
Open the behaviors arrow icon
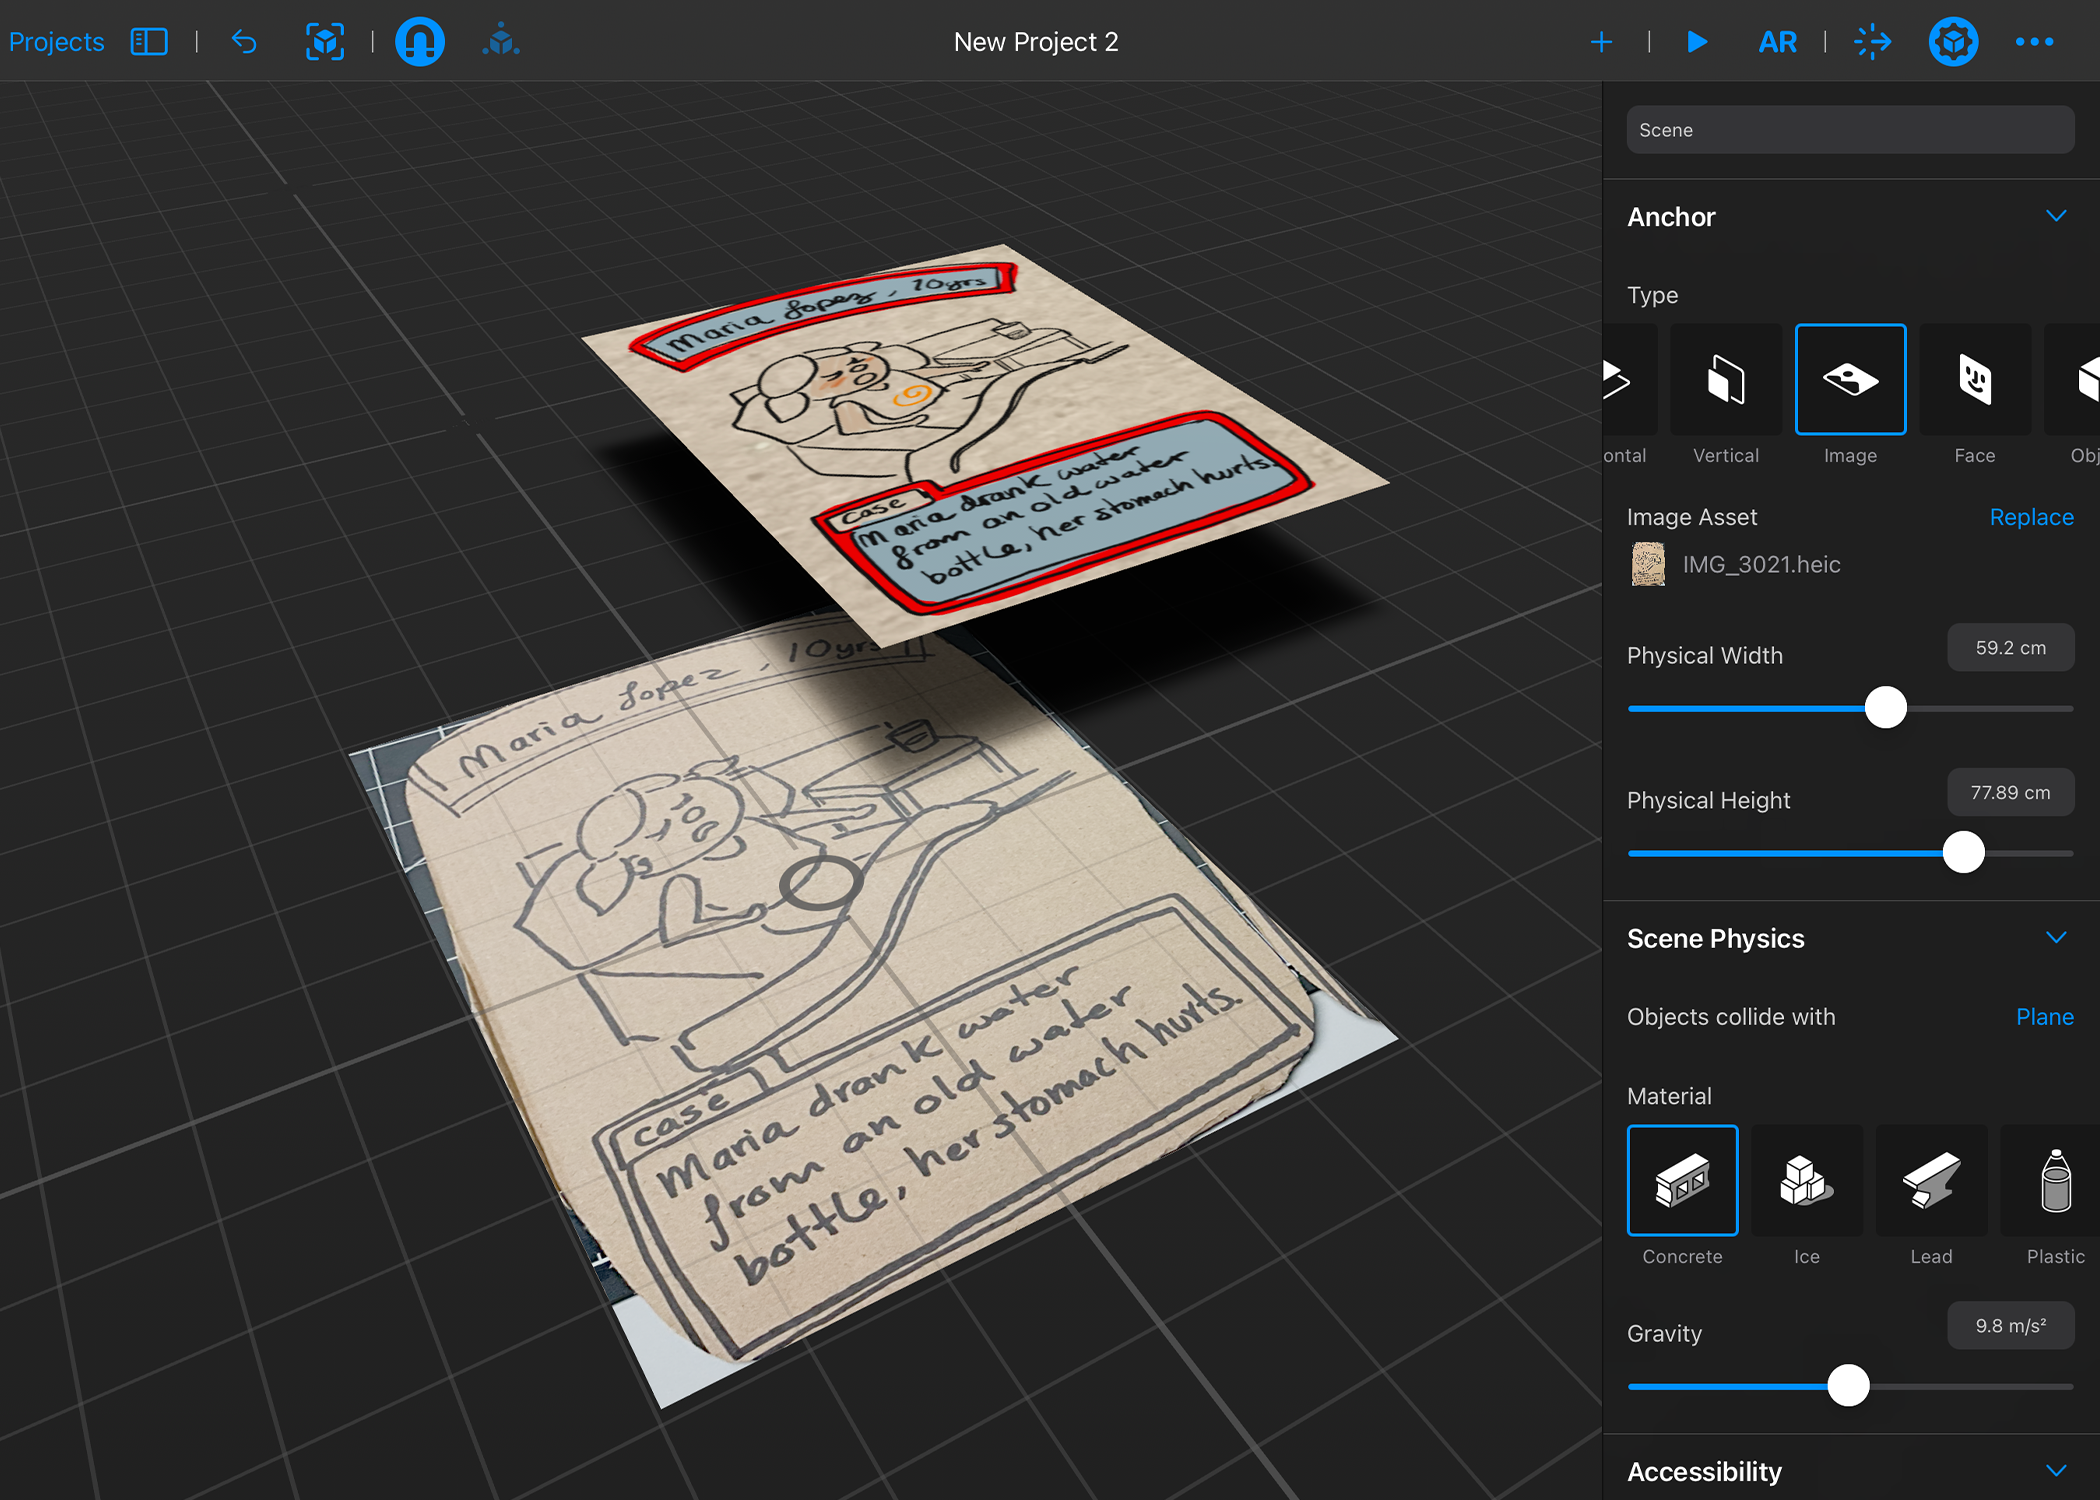click(1872, 42)
